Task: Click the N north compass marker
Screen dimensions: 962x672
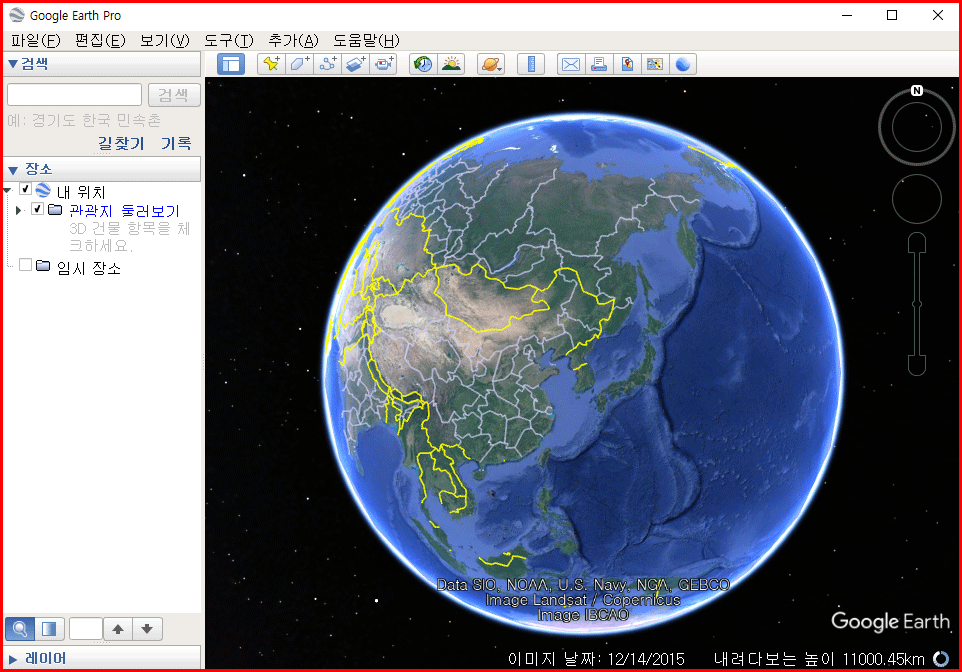Action: tap(917, 91)
